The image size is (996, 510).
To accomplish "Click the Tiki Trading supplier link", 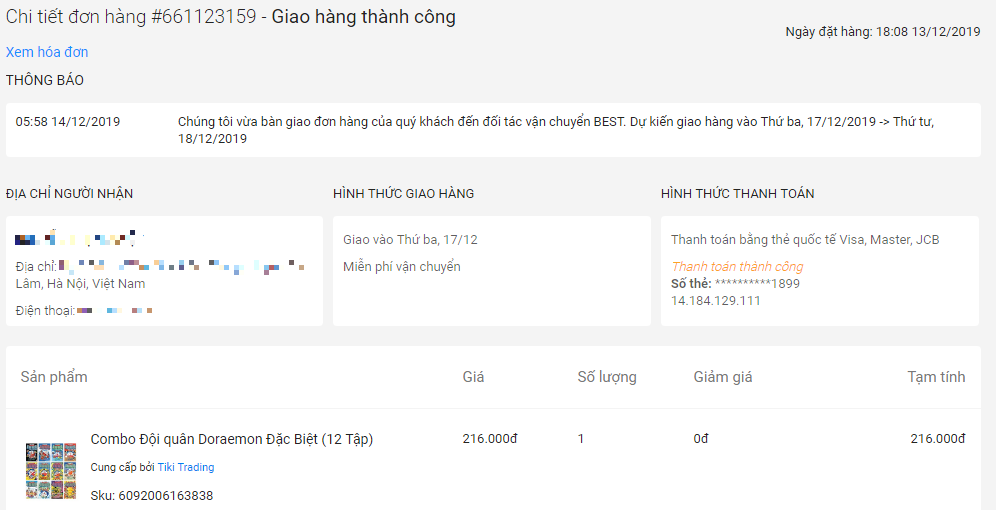I will [186, 467].
